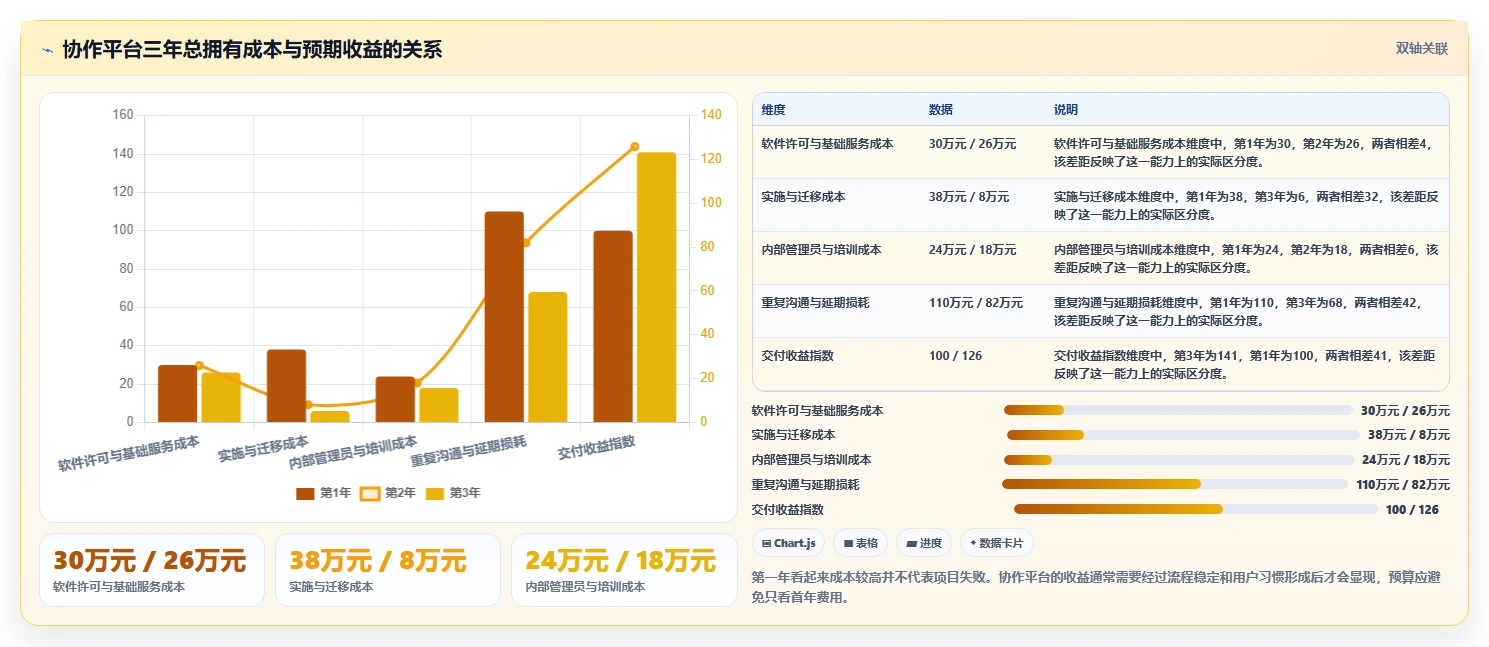Toggle the 第3年 legend entry
This screenshot has height=647, width=1489.
tap(453, 493)
